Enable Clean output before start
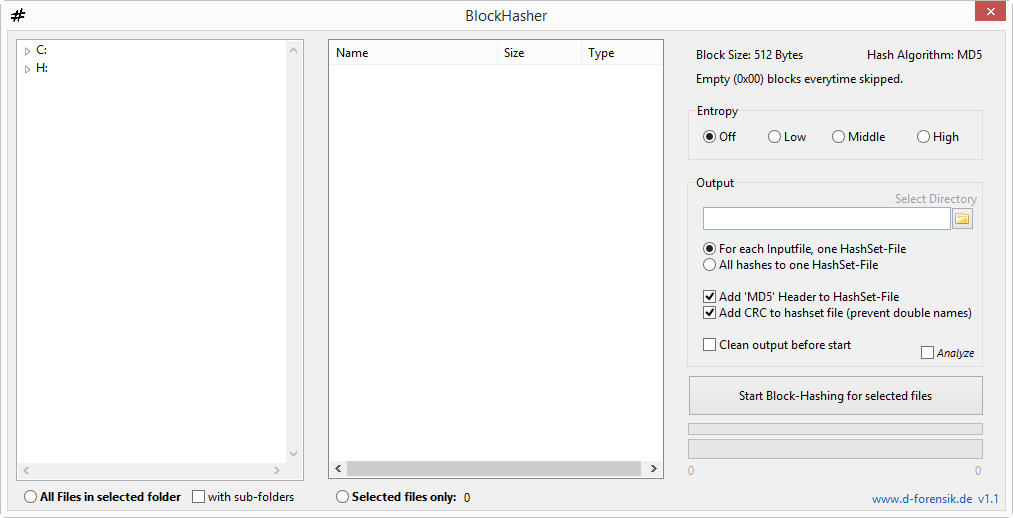This screenshot has width=1013, height=518. (709, 345)
